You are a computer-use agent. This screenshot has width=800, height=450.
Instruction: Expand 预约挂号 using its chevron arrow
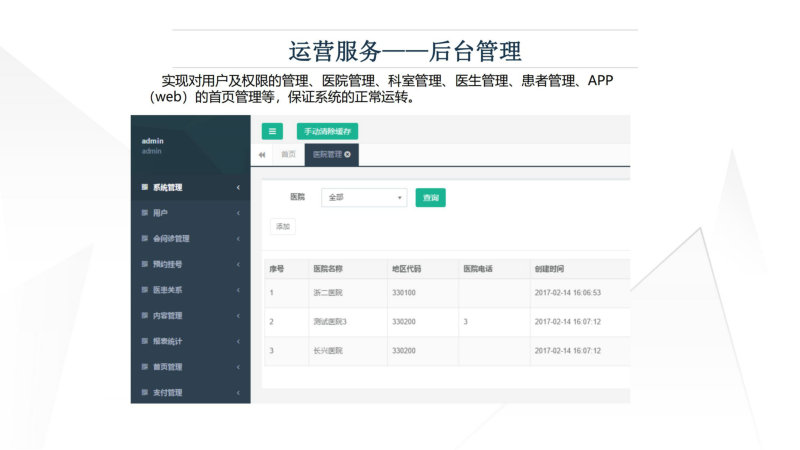pos(238,264)
